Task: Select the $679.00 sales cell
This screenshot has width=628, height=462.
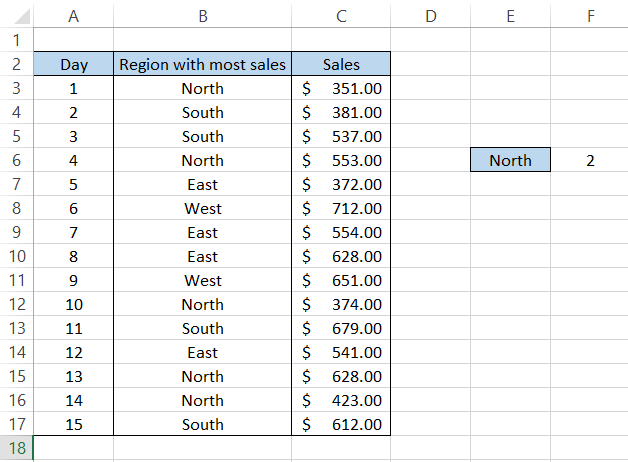Action: coord(342,328)
